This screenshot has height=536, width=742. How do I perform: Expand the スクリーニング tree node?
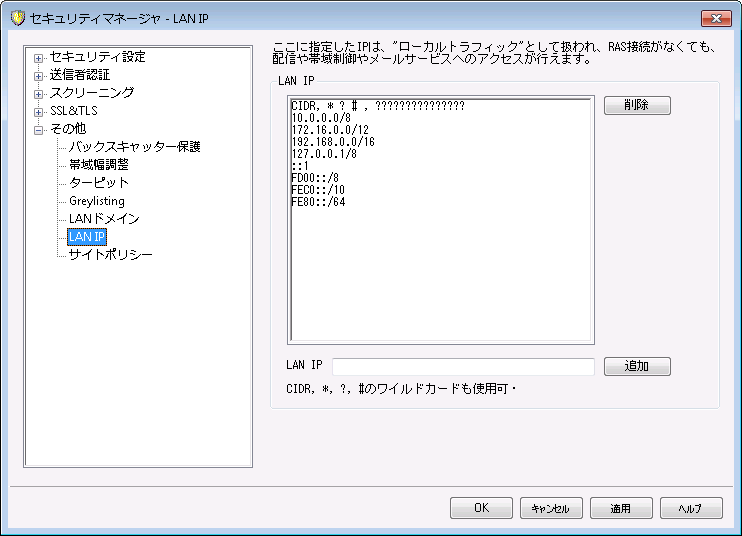point(38,93)
